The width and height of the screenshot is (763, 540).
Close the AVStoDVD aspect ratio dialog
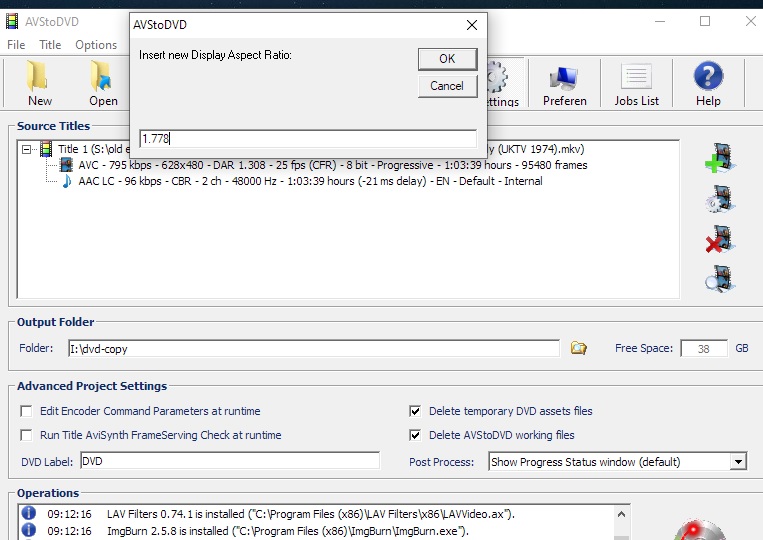(x=472, y=25)
